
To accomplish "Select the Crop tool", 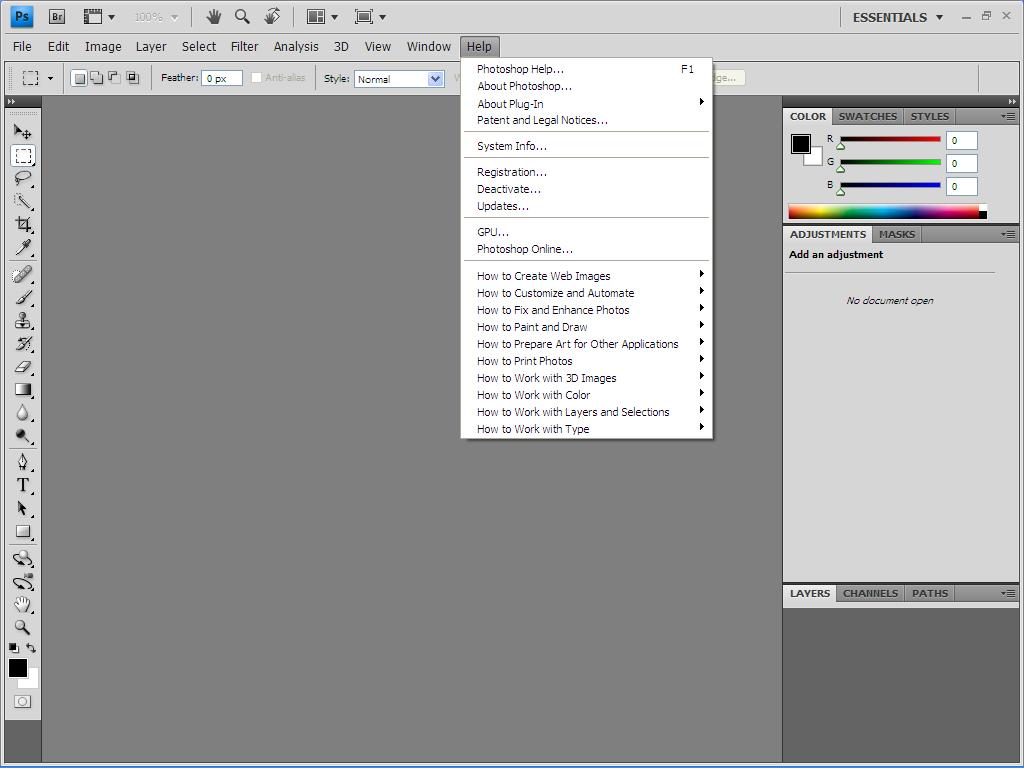I will coord(23,224).
